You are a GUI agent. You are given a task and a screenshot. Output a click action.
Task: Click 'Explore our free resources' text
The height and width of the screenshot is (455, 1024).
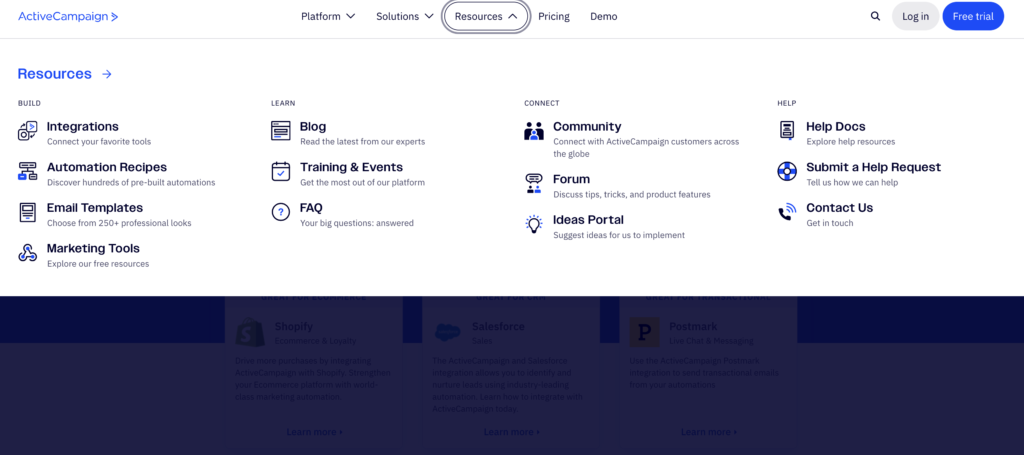98,264
